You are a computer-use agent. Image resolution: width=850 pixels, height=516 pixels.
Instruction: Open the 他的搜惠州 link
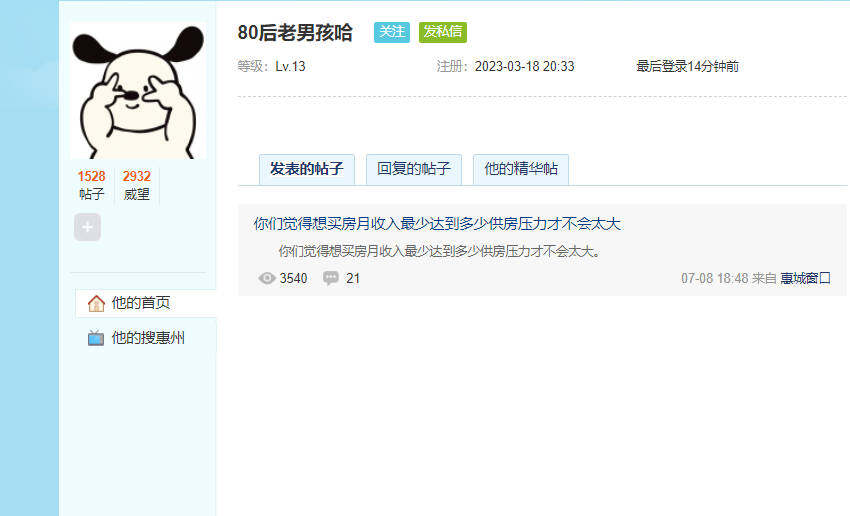click(148, 338)
